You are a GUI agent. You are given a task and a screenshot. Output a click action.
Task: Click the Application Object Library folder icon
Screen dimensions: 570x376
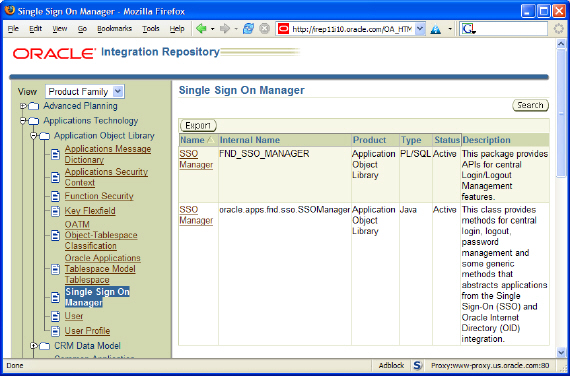(x=44, y=136)
